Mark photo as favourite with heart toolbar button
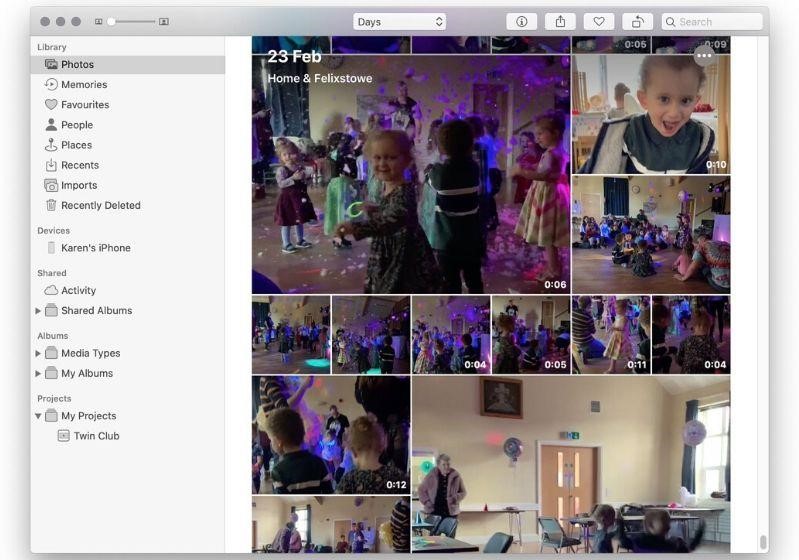 599,22
